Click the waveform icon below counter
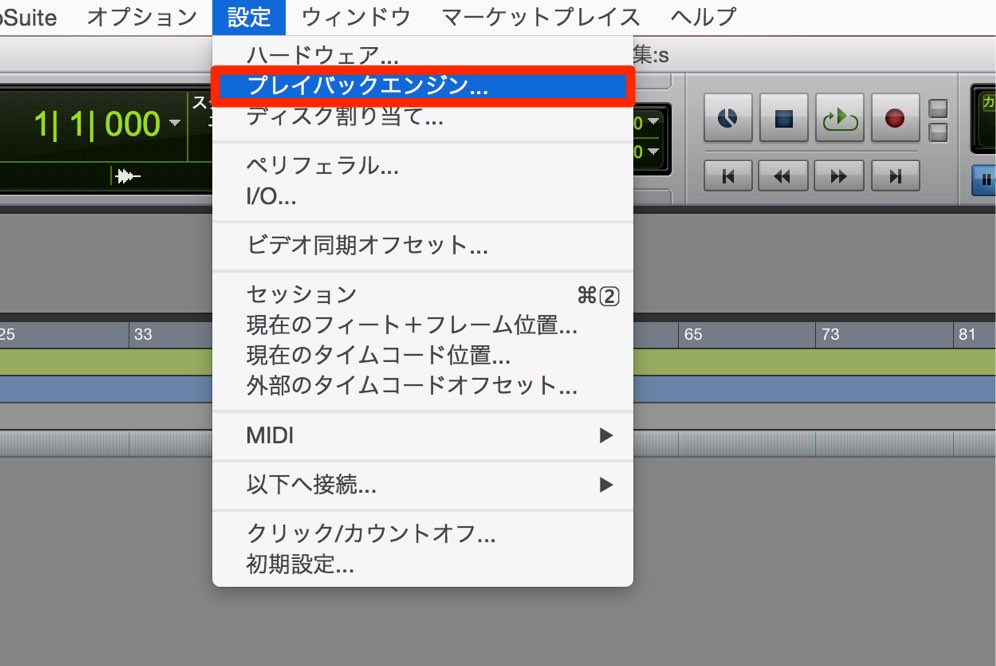Screen dimensions: 996x666 click(x=126, y=176)
